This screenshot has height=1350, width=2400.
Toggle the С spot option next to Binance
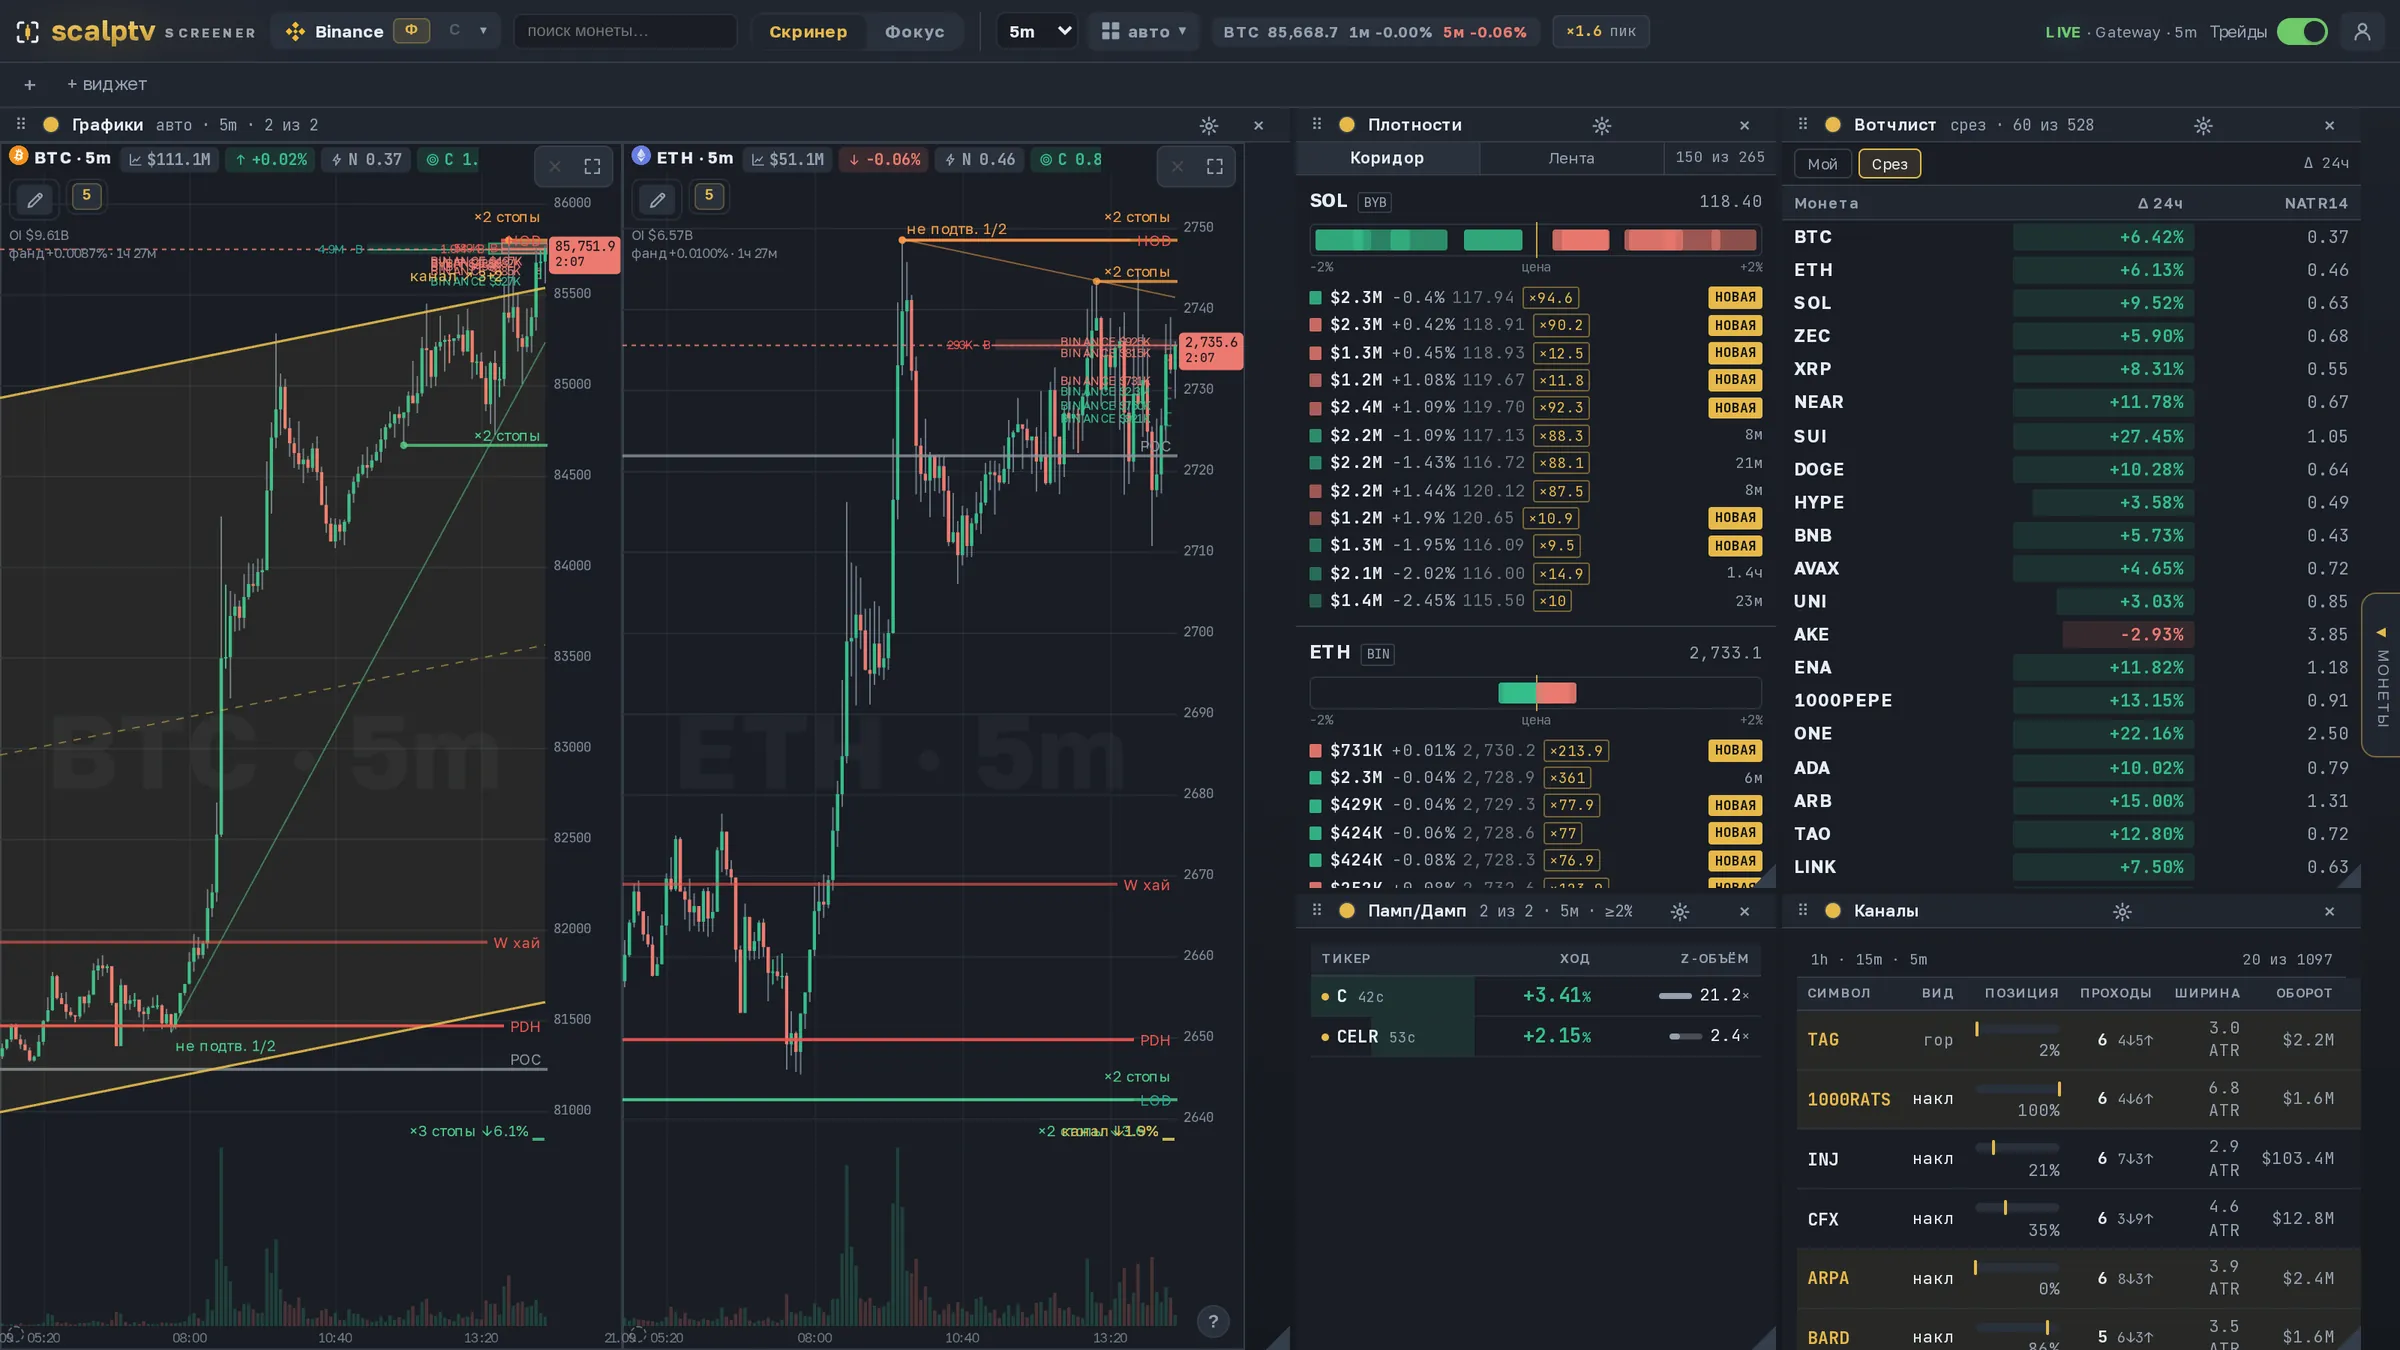click(455, 31)
